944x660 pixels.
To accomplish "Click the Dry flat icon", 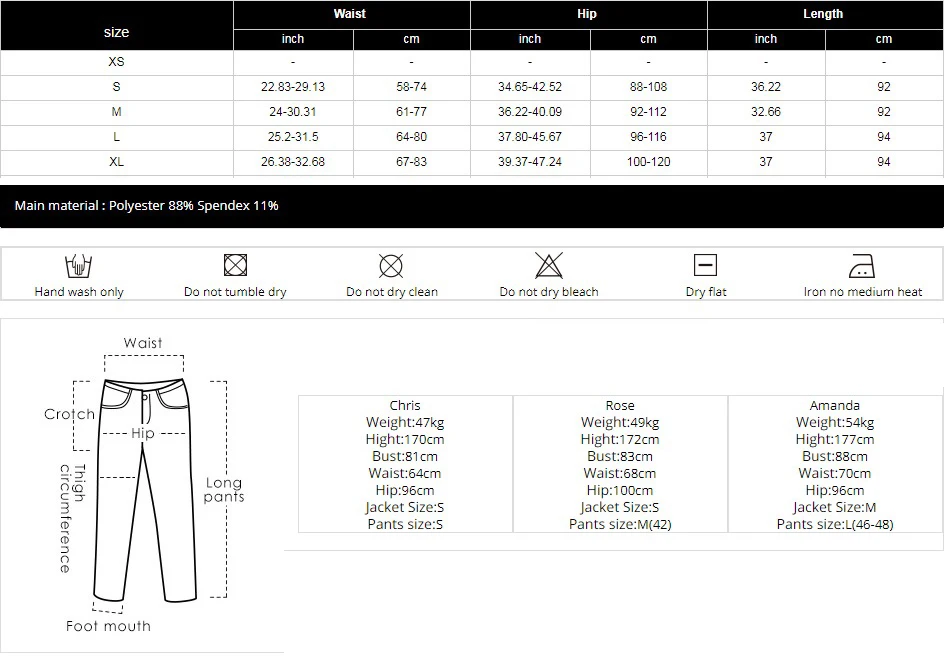I will coord(705,265).
